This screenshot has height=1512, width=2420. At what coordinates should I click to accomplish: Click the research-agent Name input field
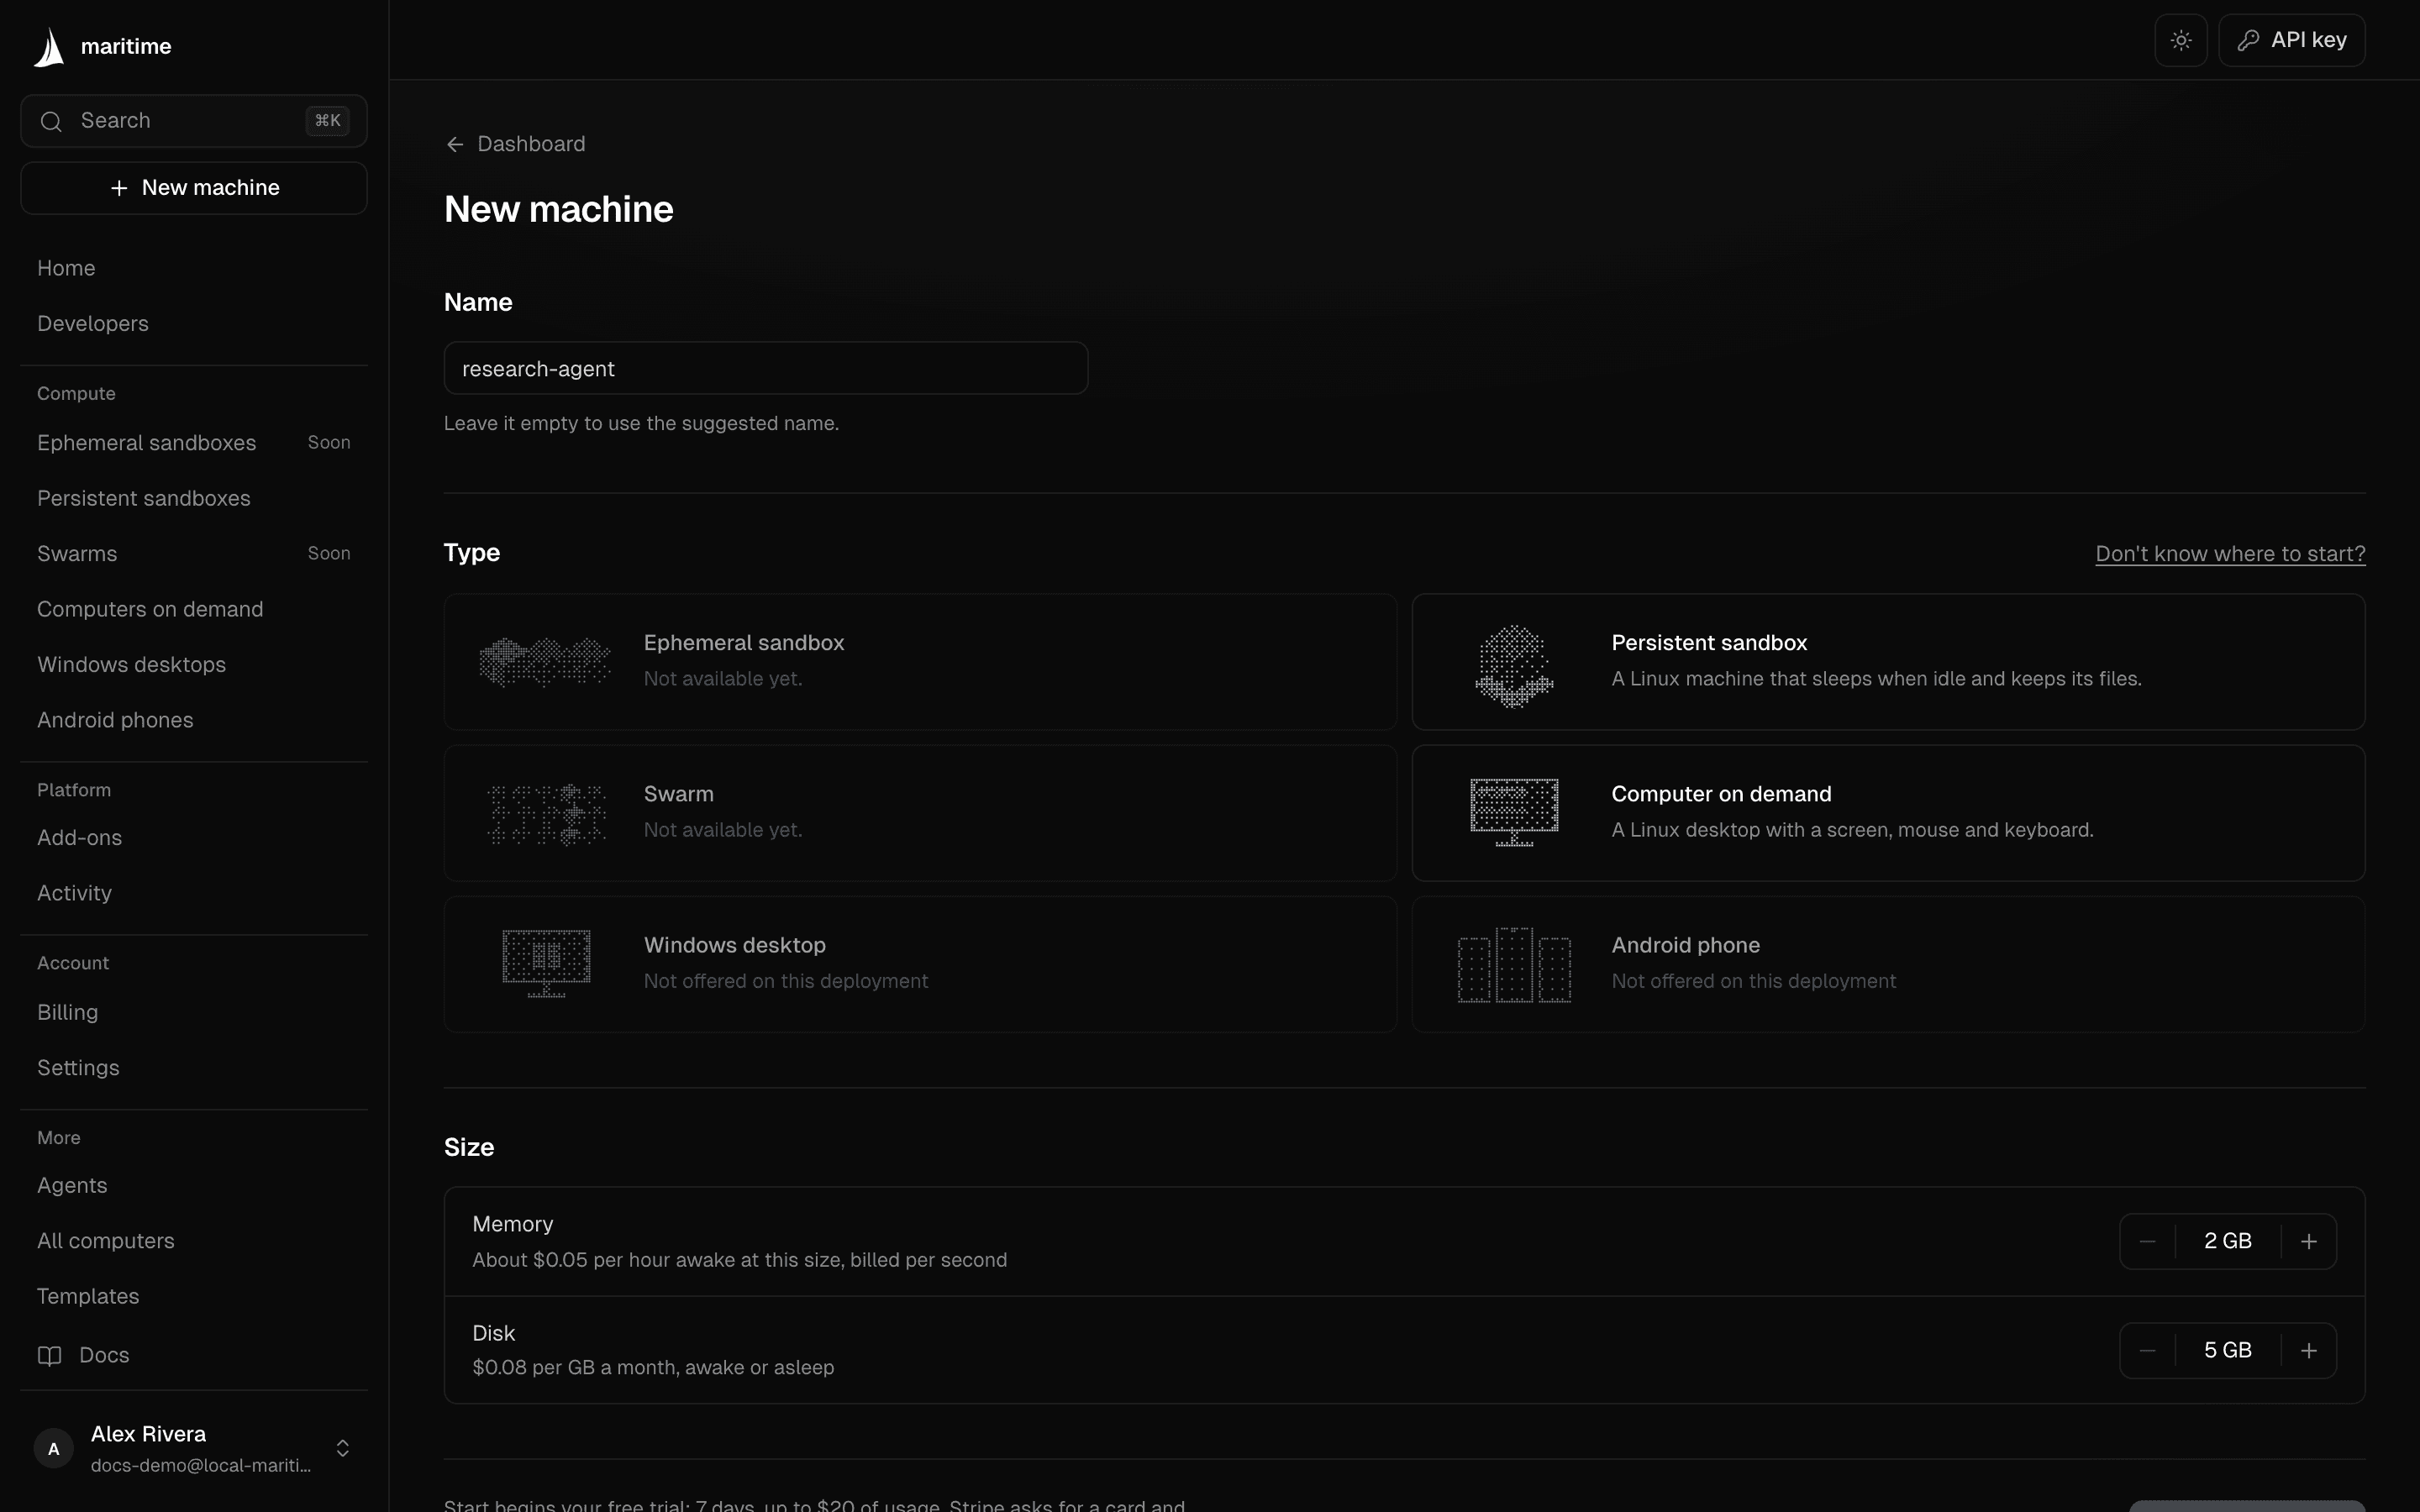point(765,368)
